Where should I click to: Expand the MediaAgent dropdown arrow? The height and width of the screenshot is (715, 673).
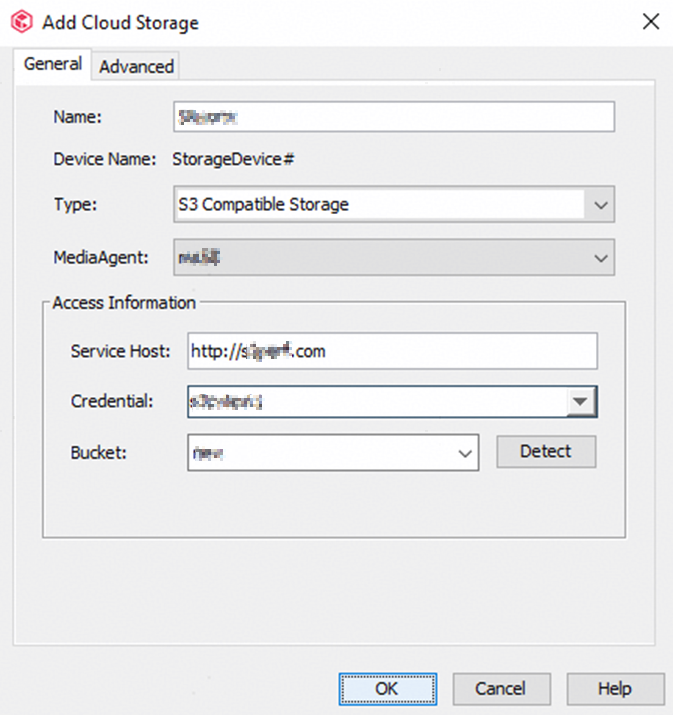click(x=600, y=257)
